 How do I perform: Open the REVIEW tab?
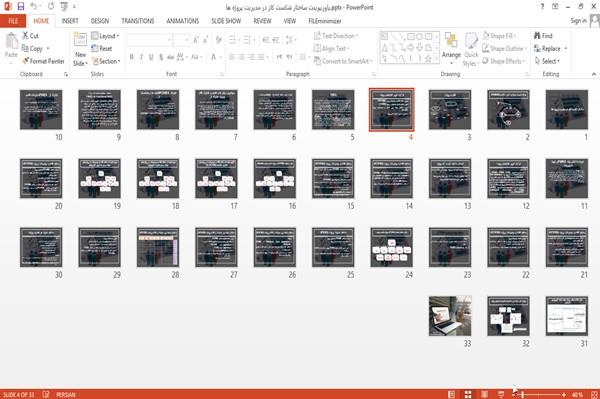click(x=262, y=21)
